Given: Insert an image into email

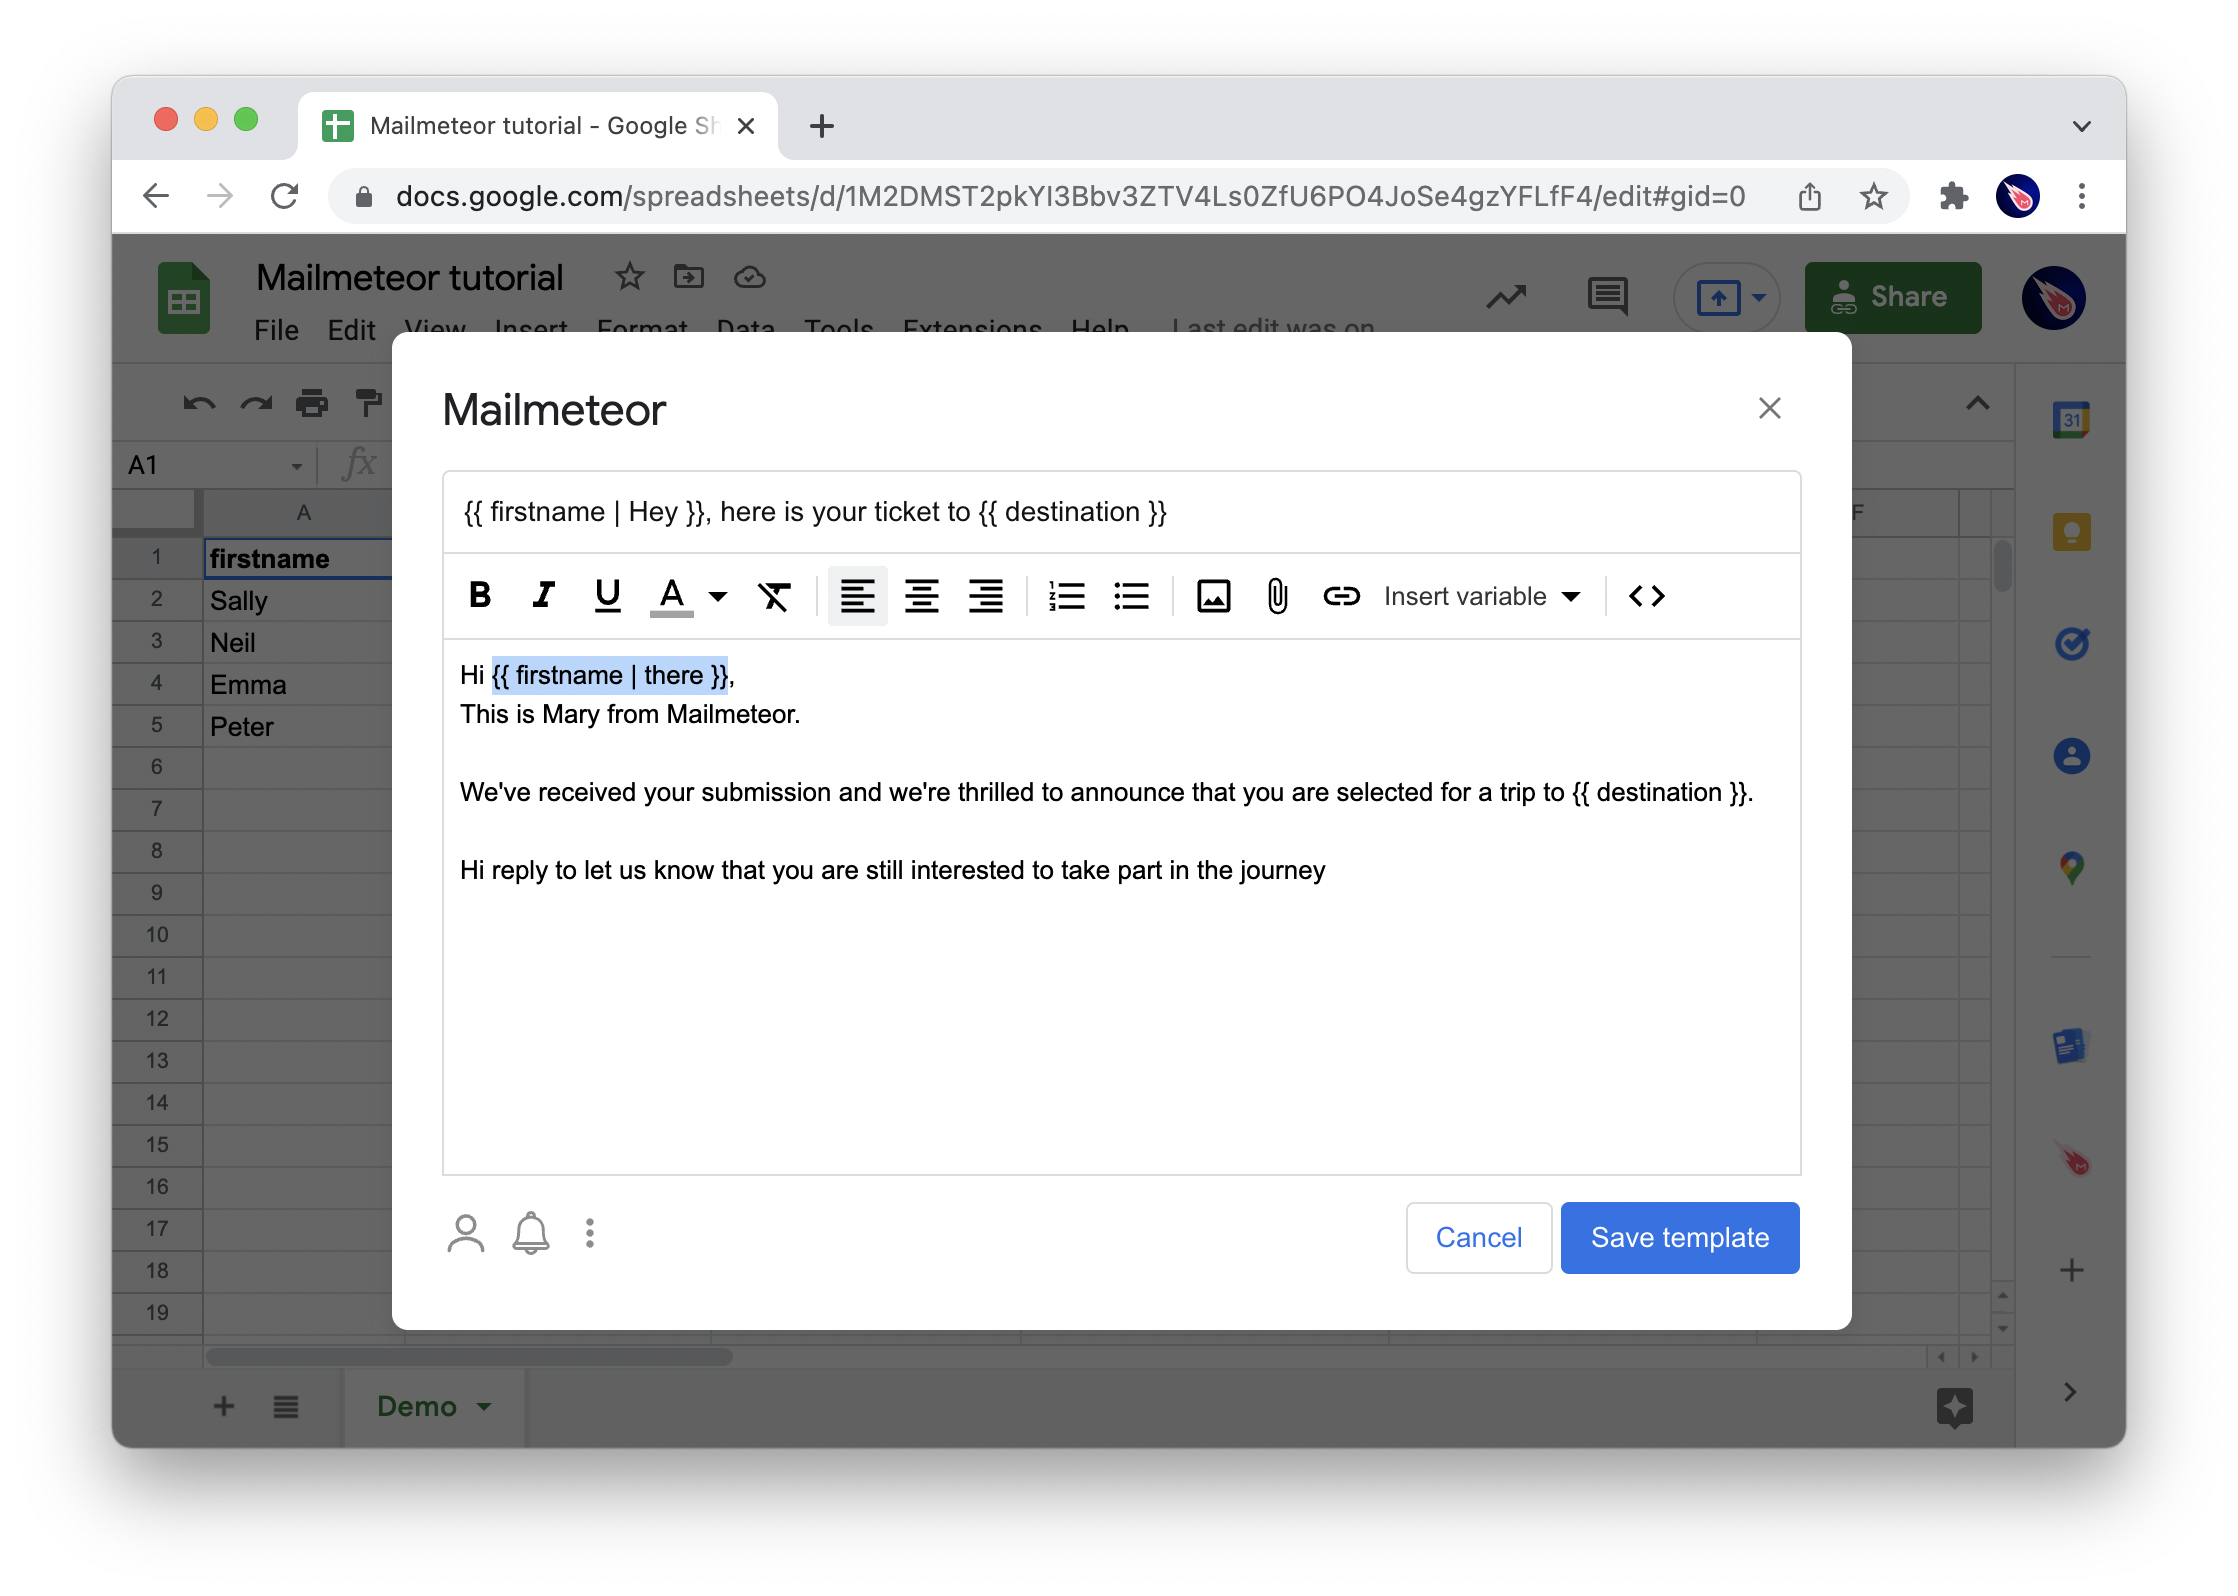Looking at the screenshot, I should coord(1213,596).
